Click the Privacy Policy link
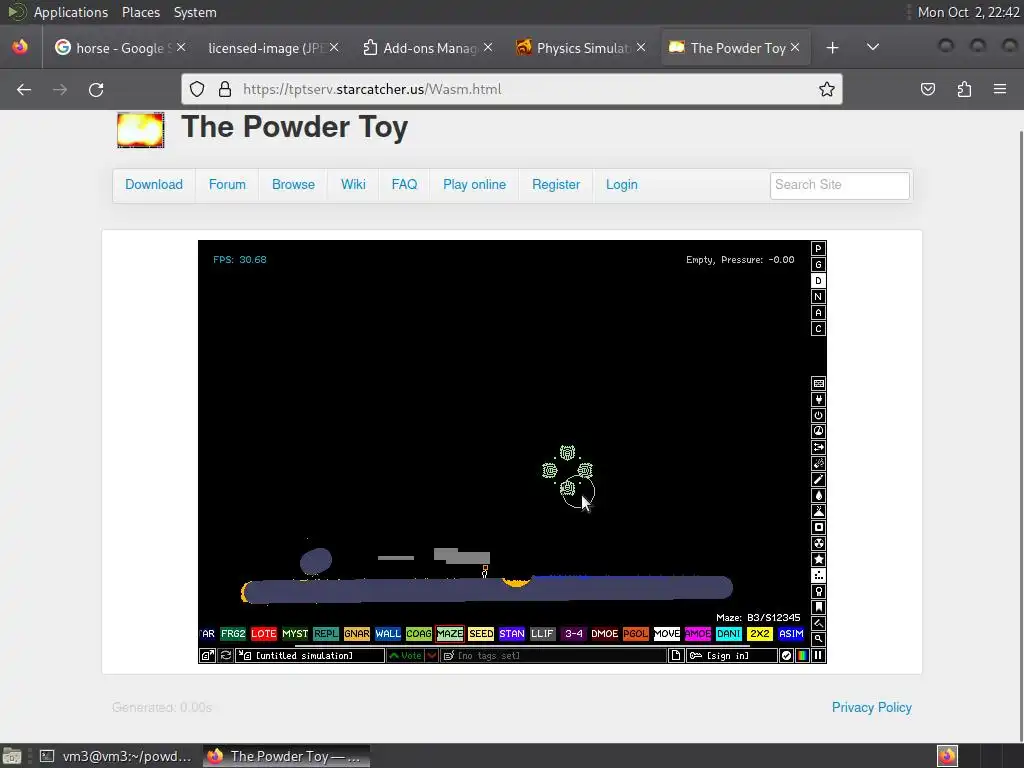 871,707
